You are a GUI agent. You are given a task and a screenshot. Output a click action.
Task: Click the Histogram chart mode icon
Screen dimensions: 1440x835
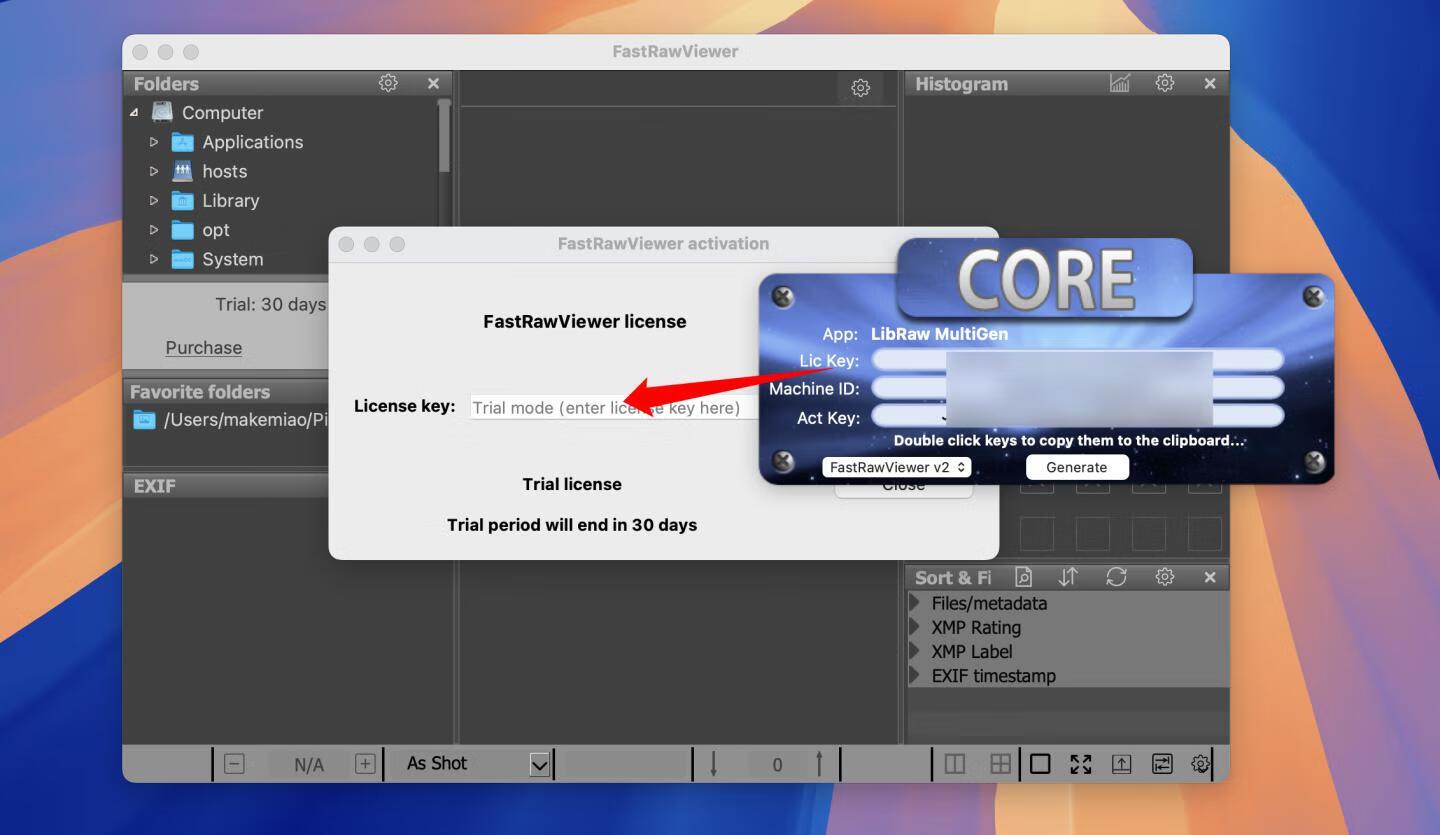click(x=1120, y=83)
